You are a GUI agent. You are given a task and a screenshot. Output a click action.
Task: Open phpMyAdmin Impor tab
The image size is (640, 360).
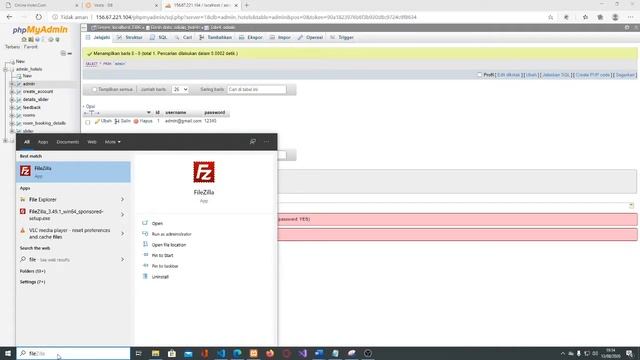[280, 37]
